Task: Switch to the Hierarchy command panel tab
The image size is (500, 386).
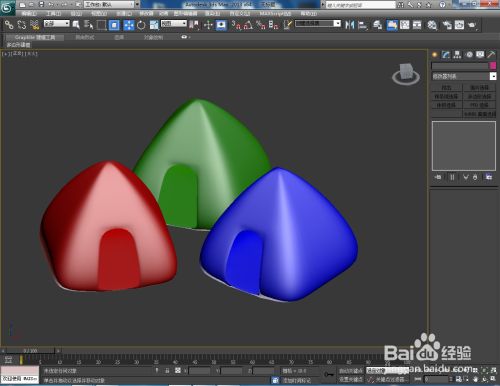Action: point(457,55)
